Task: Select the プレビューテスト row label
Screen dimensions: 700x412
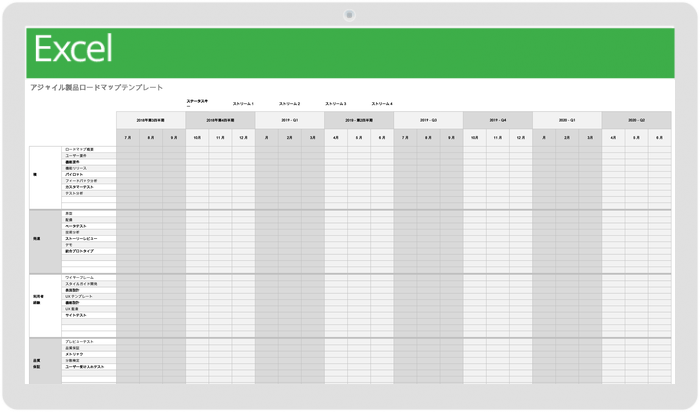Action: click(79, 341)
